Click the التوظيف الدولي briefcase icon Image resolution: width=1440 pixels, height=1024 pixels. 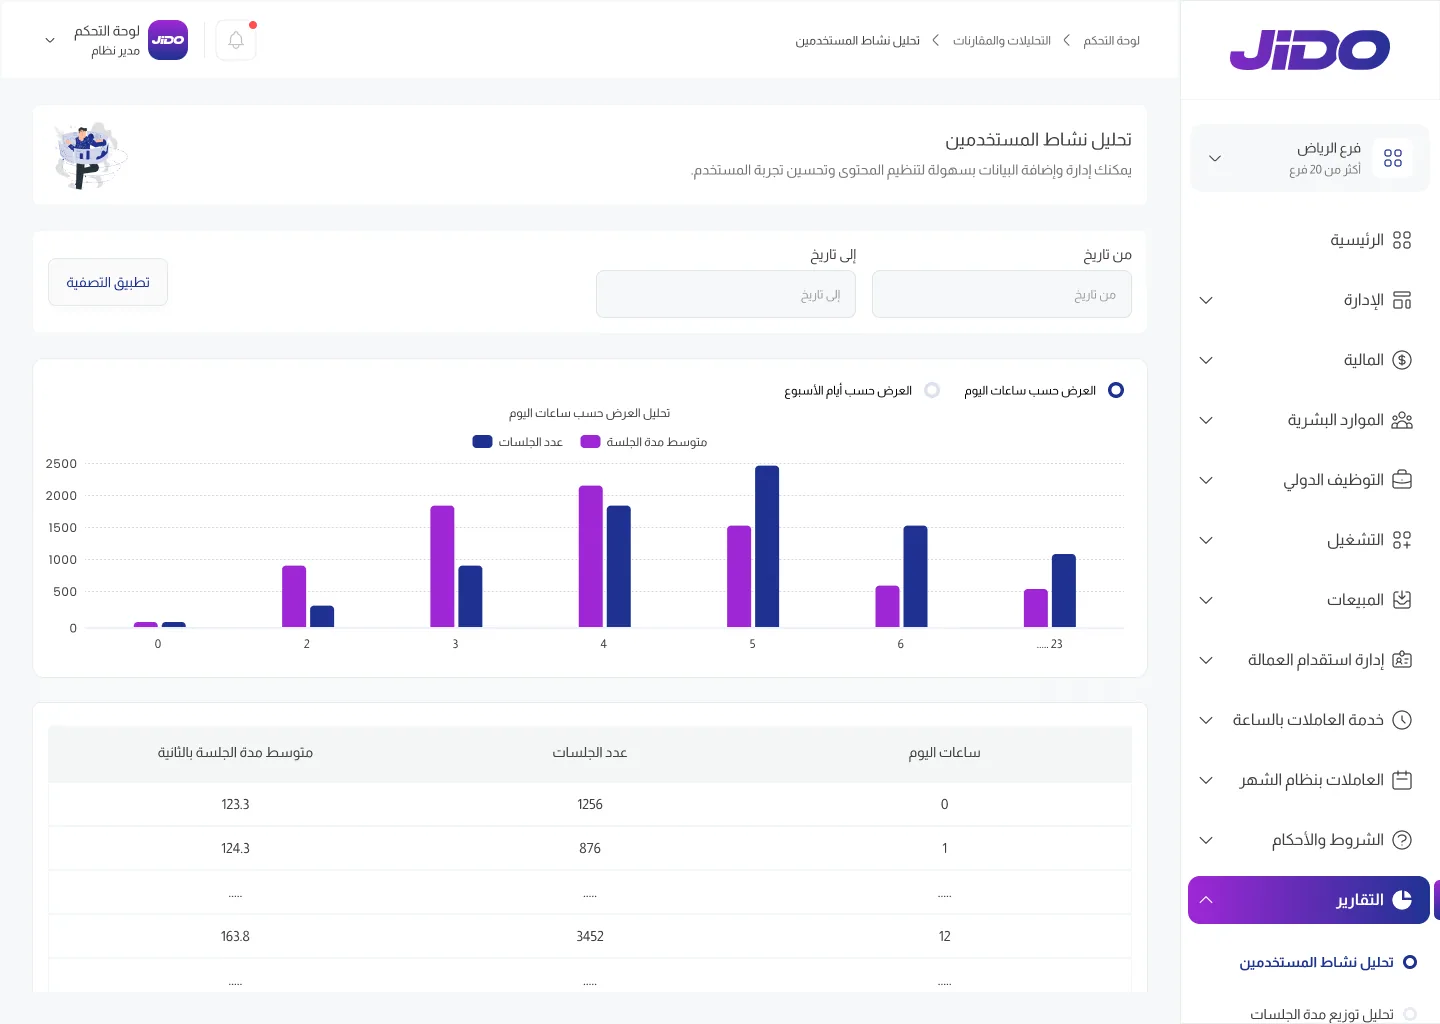pos(1402,480)
